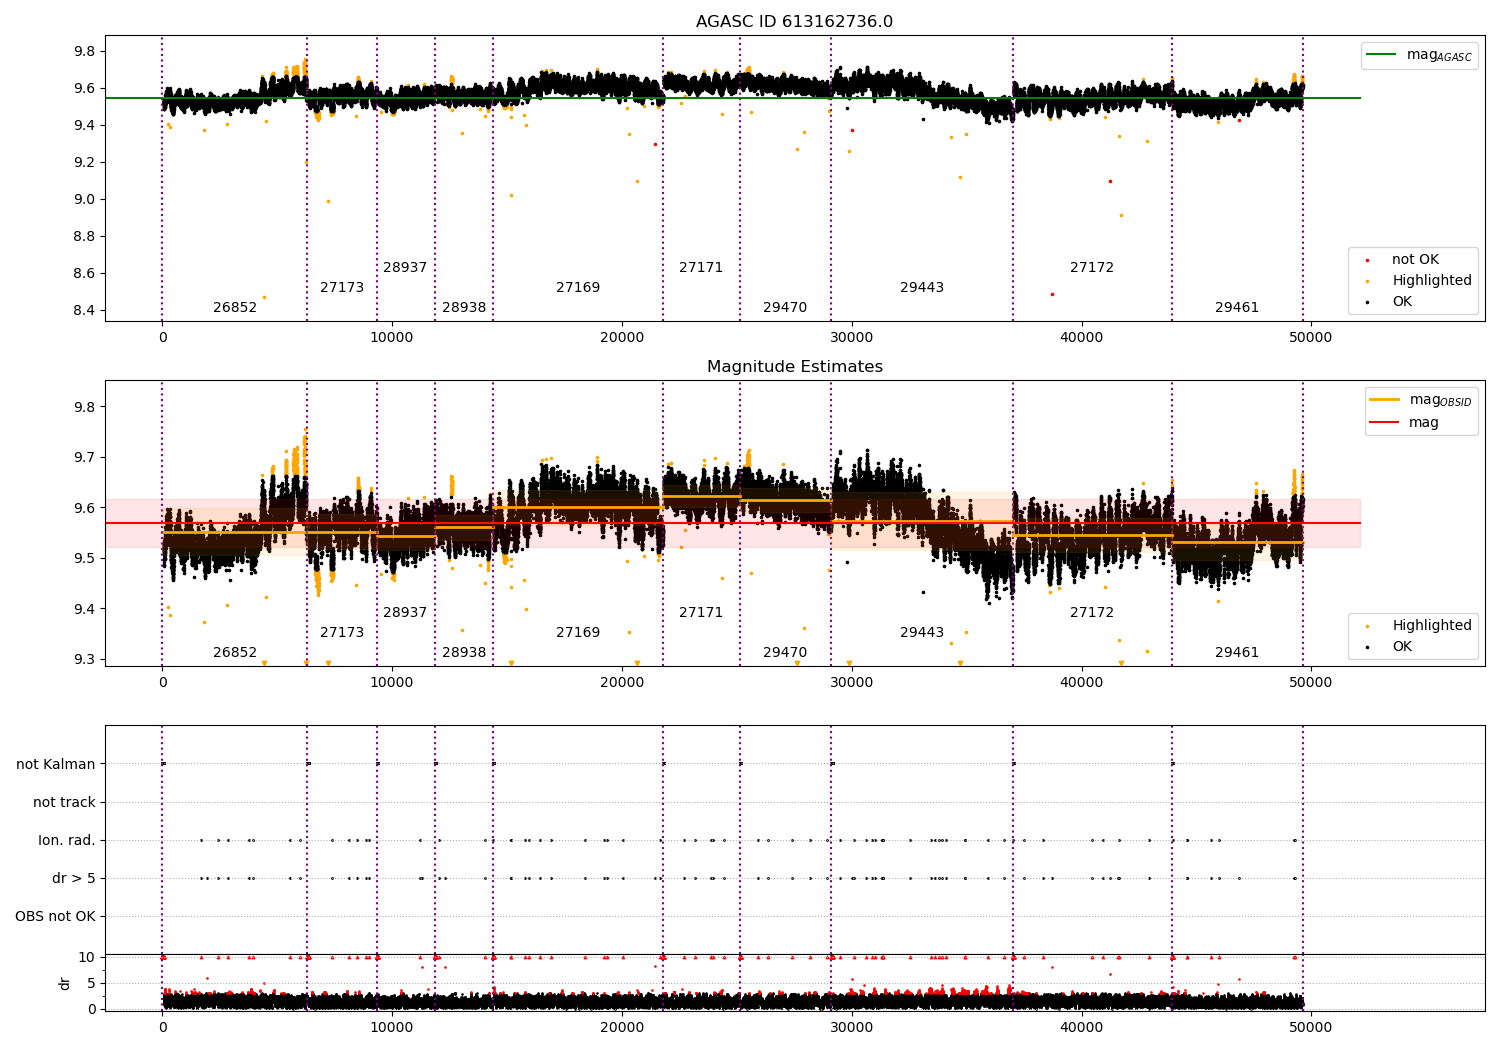The image size is (1500, 1050).
Task: Click y-tick 9.7 on Magnitude Estimates plot
Action: [83, 458]
